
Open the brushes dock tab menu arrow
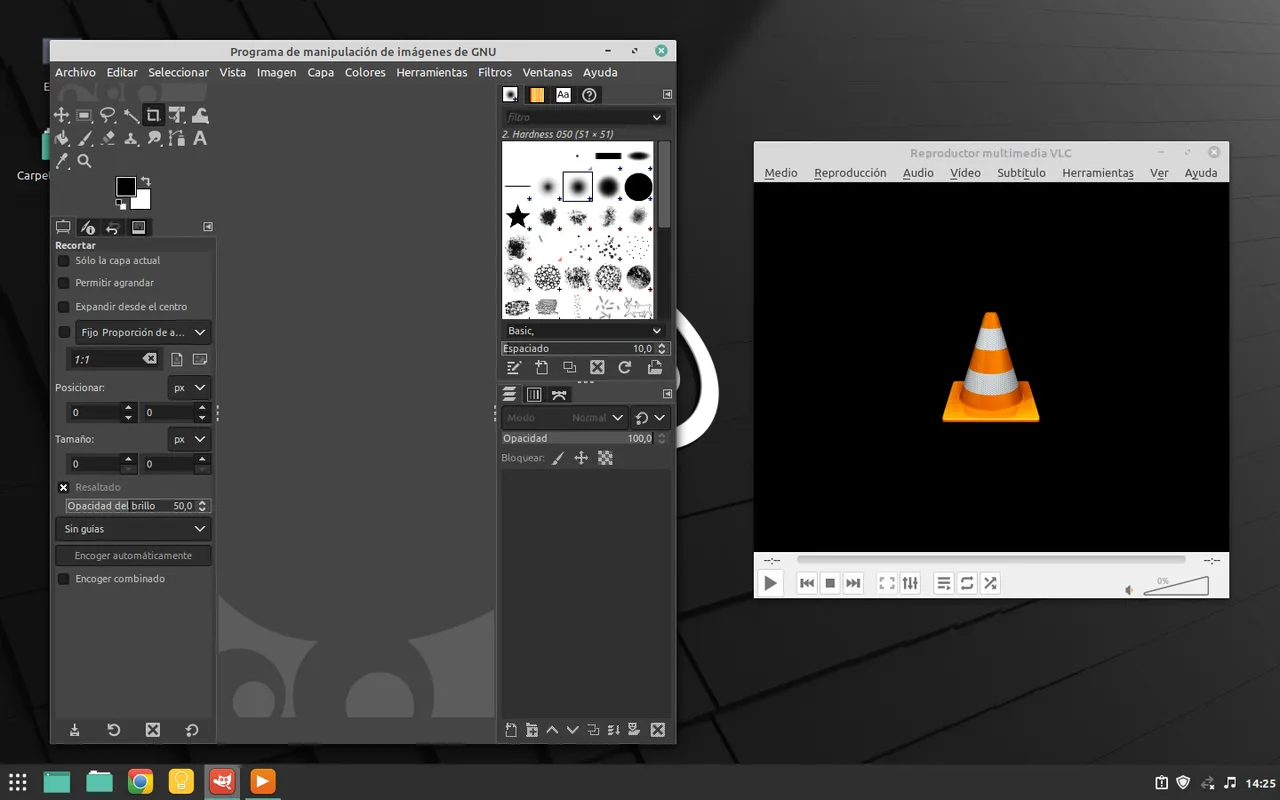tap(667, 95)
